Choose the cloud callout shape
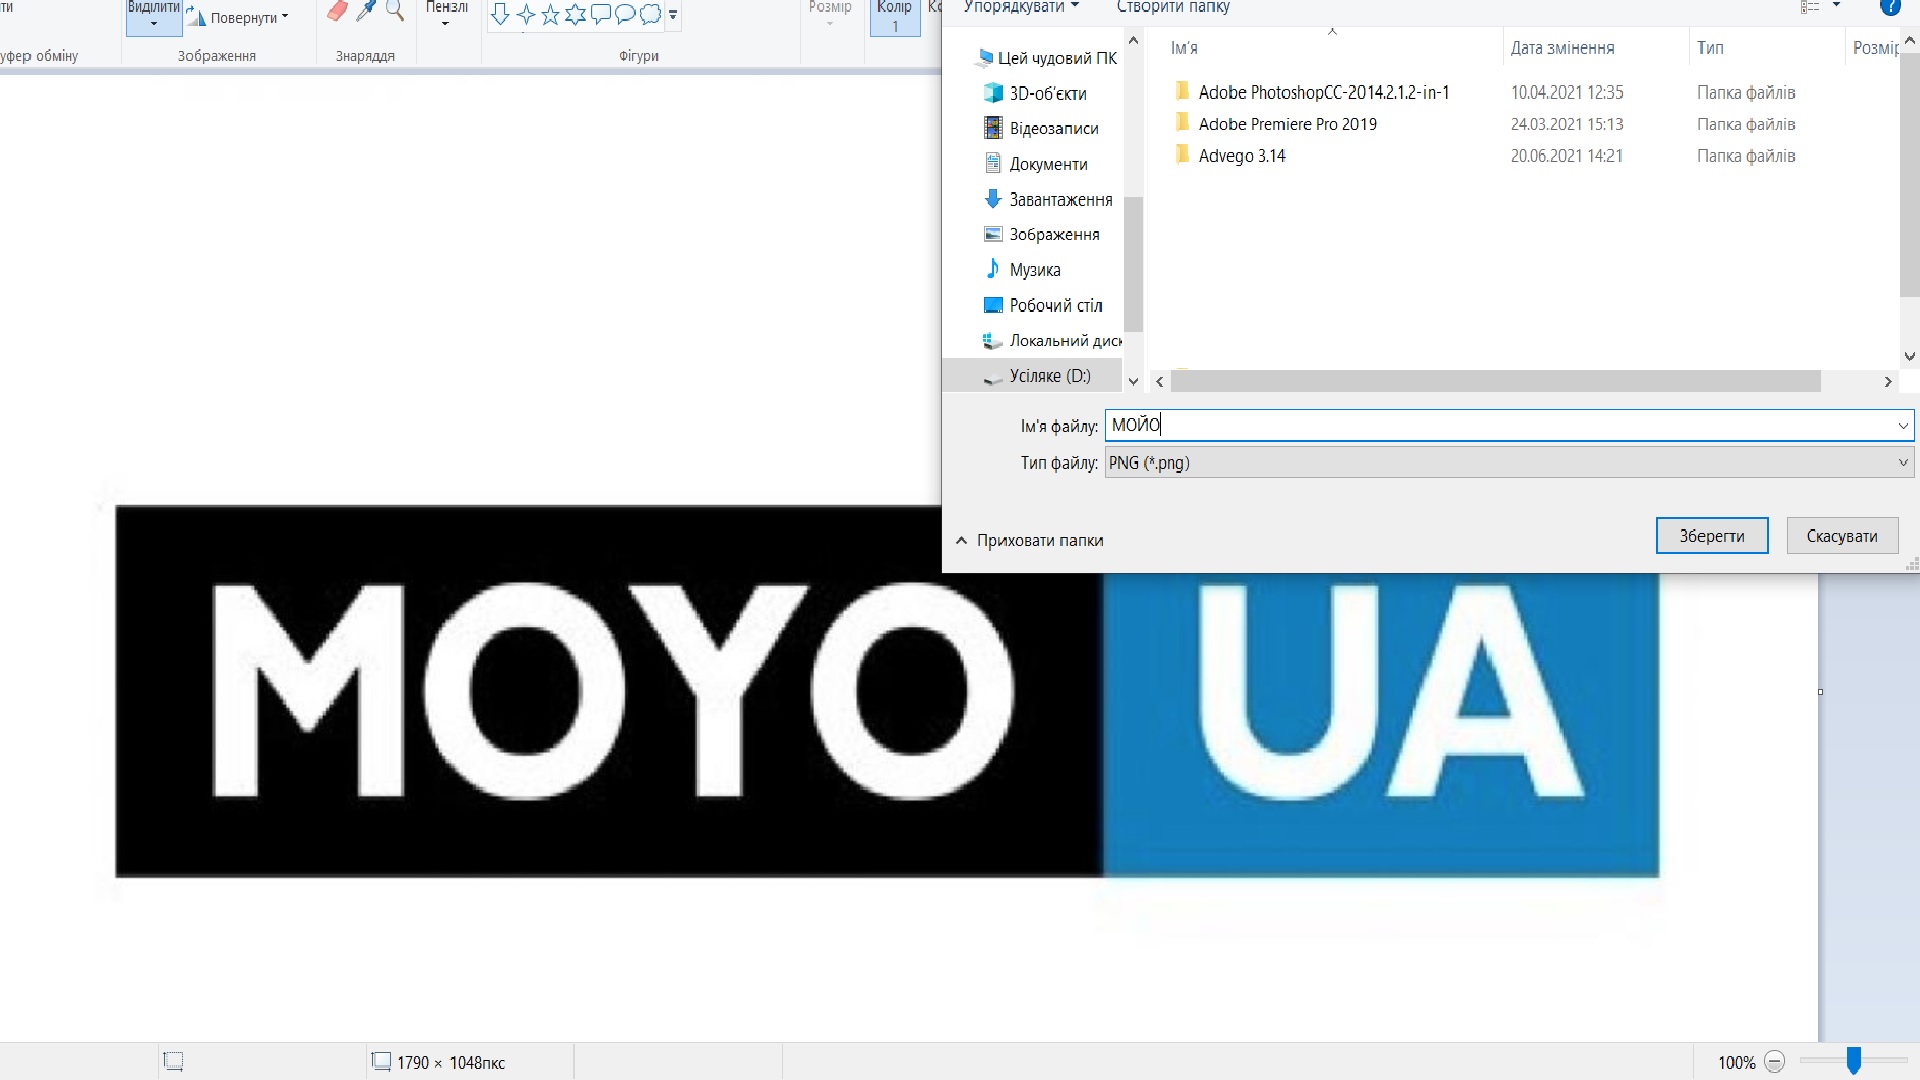Image resolution: width=1920 pixels, height=1080 pixels. coord(651,14)
